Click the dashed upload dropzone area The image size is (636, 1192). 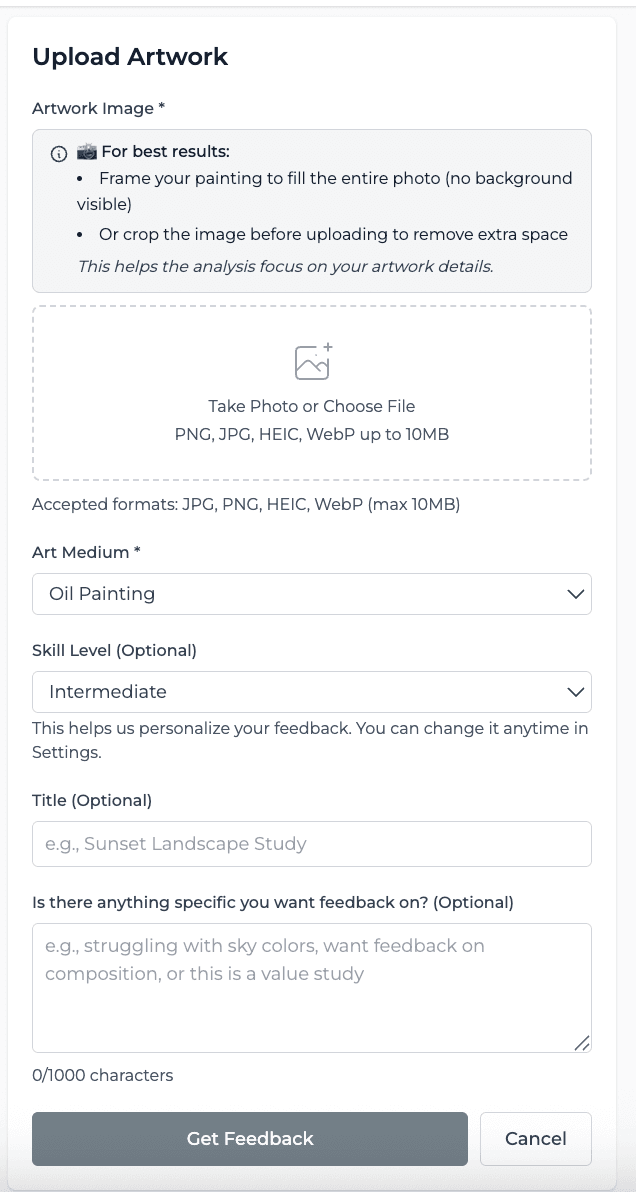311,393
